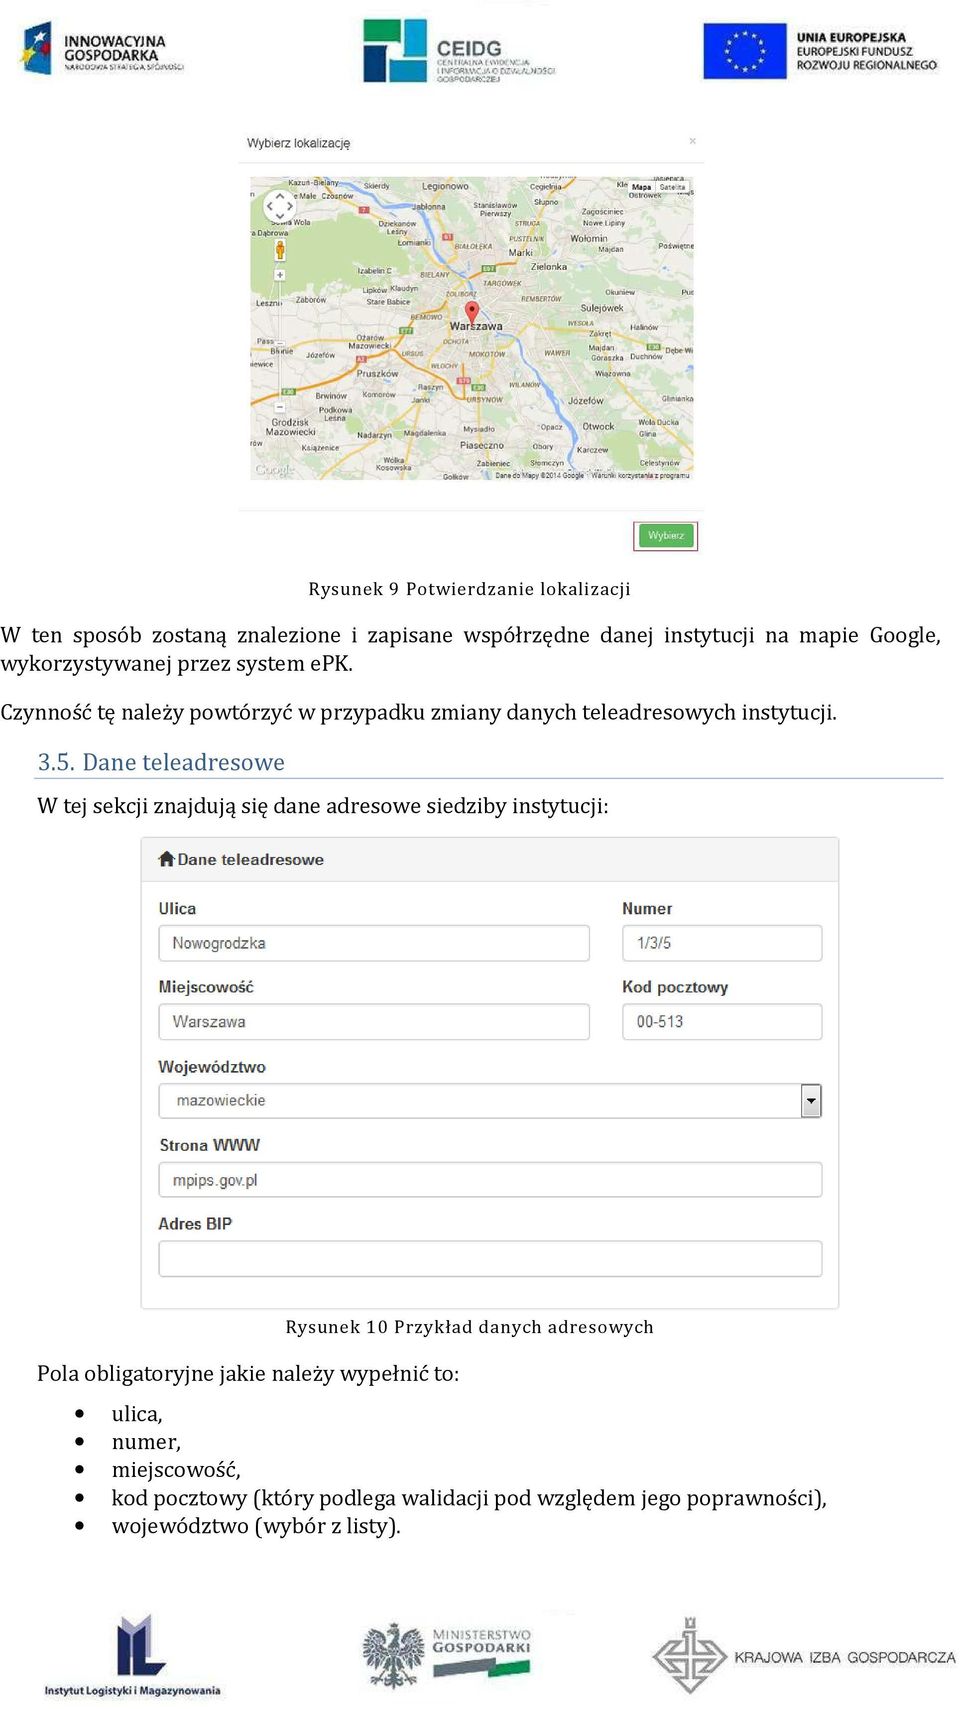Click the Numer field containing 1/3/5
The image size is (960, 1709).
click(722, 943)
